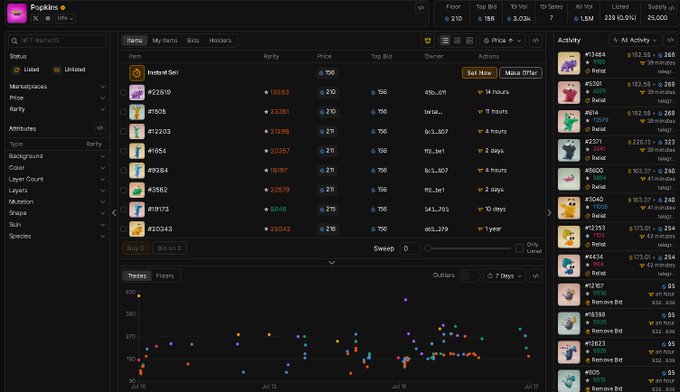Toggle the Listed status filter
The image size is (680, 392).
coord(26,69)
